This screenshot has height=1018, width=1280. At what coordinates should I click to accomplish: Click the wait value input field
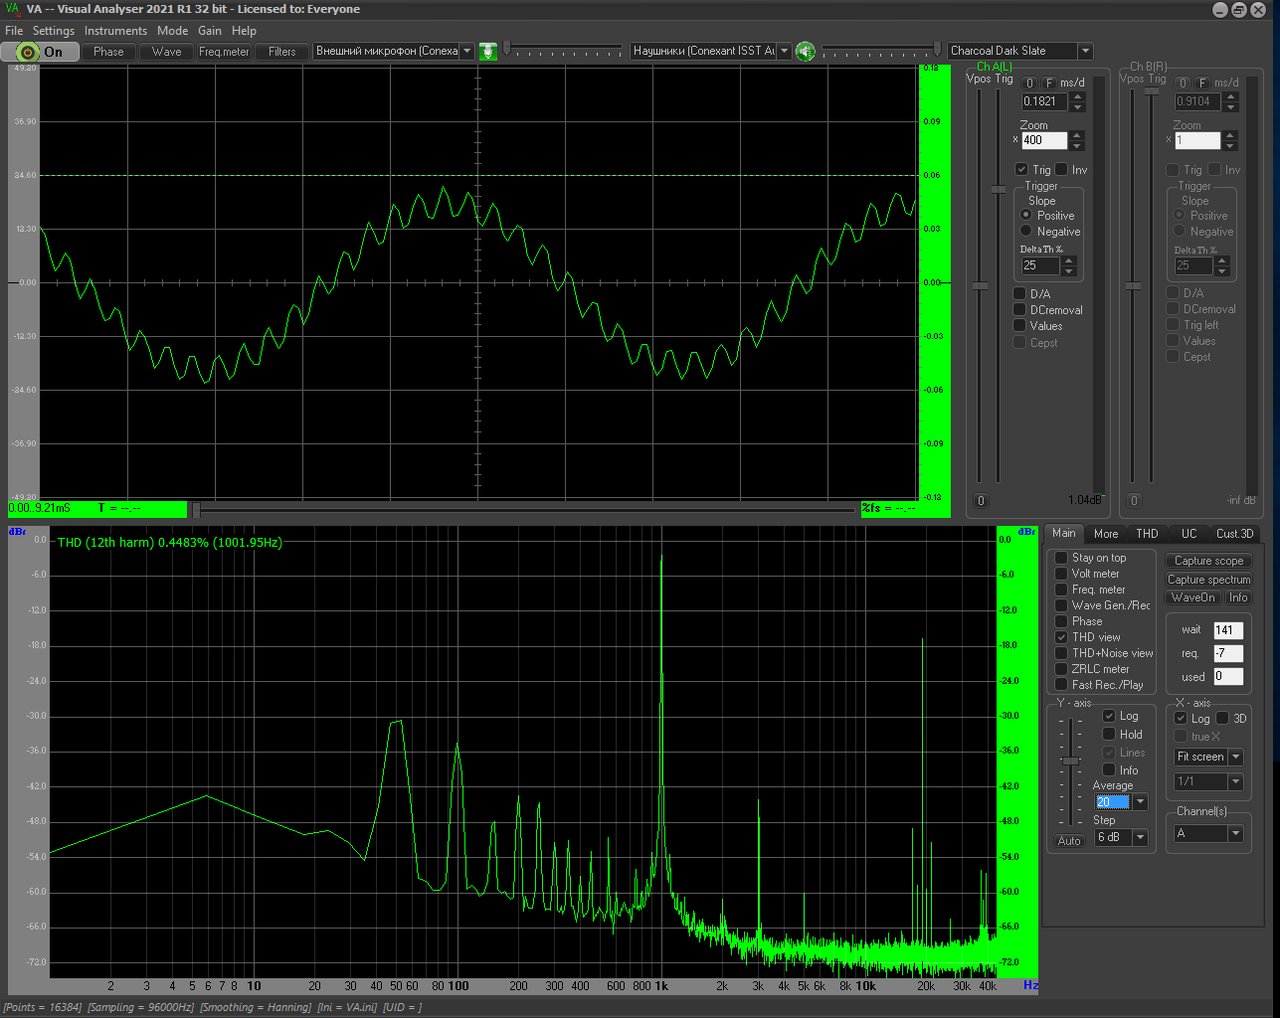[1228, 630]
